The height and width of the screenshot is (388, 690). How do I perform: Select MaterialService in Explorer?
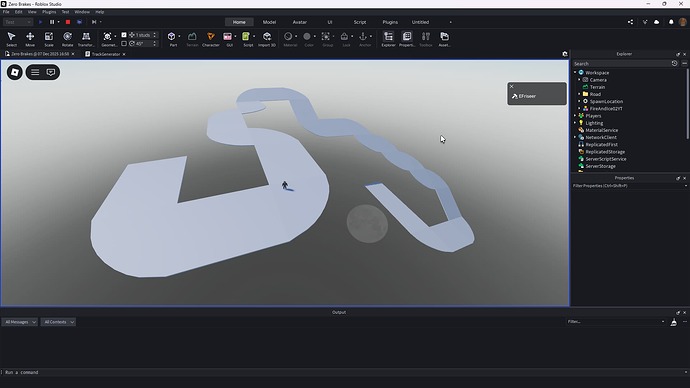click(601, 130)
